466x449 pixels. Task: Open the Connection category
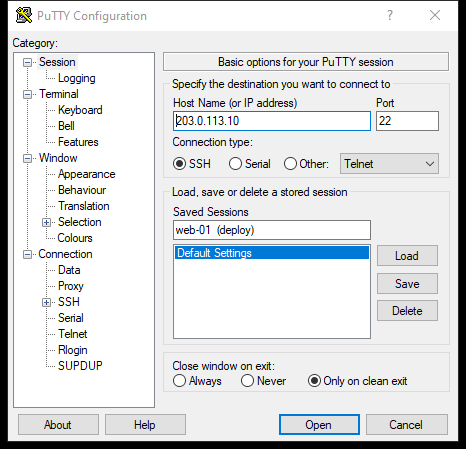click(x=65, y=254)
